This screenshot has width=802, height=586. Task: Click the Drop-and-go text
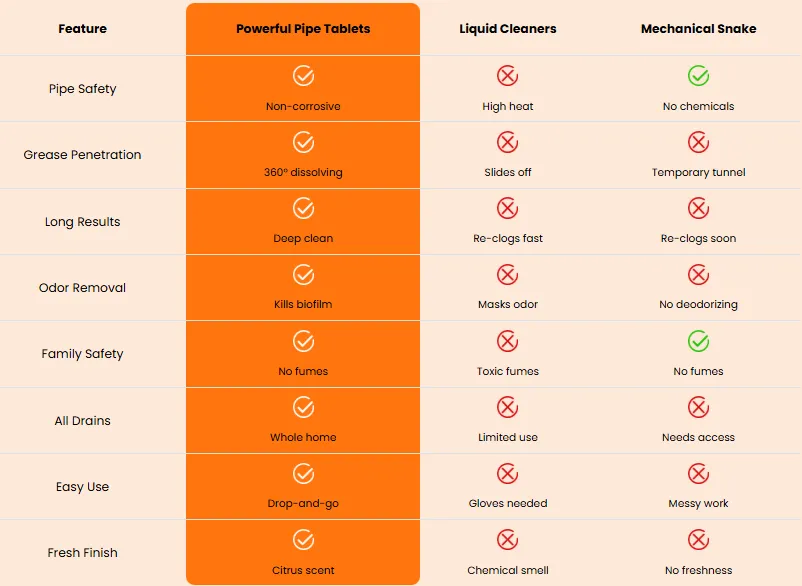303,504
